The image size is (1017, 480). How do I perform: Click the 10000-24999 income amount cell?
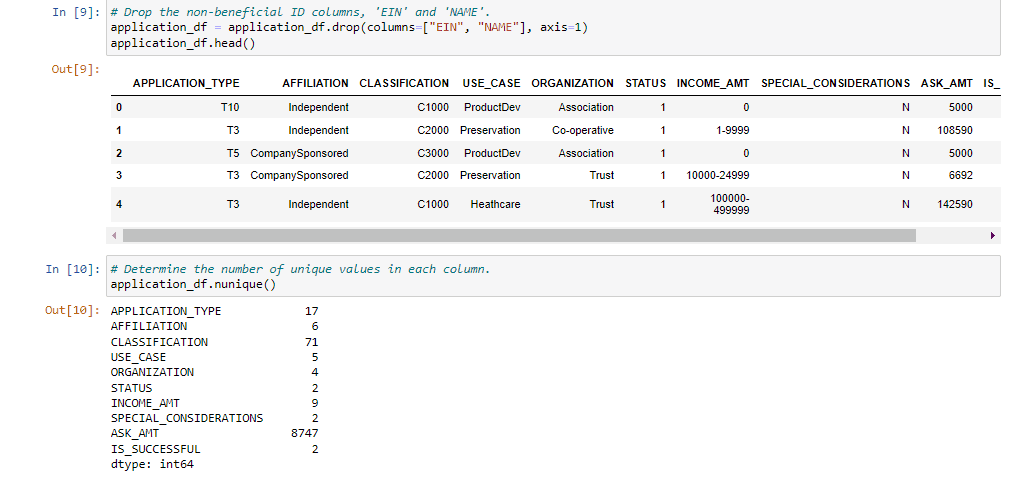tap(717, 175)
